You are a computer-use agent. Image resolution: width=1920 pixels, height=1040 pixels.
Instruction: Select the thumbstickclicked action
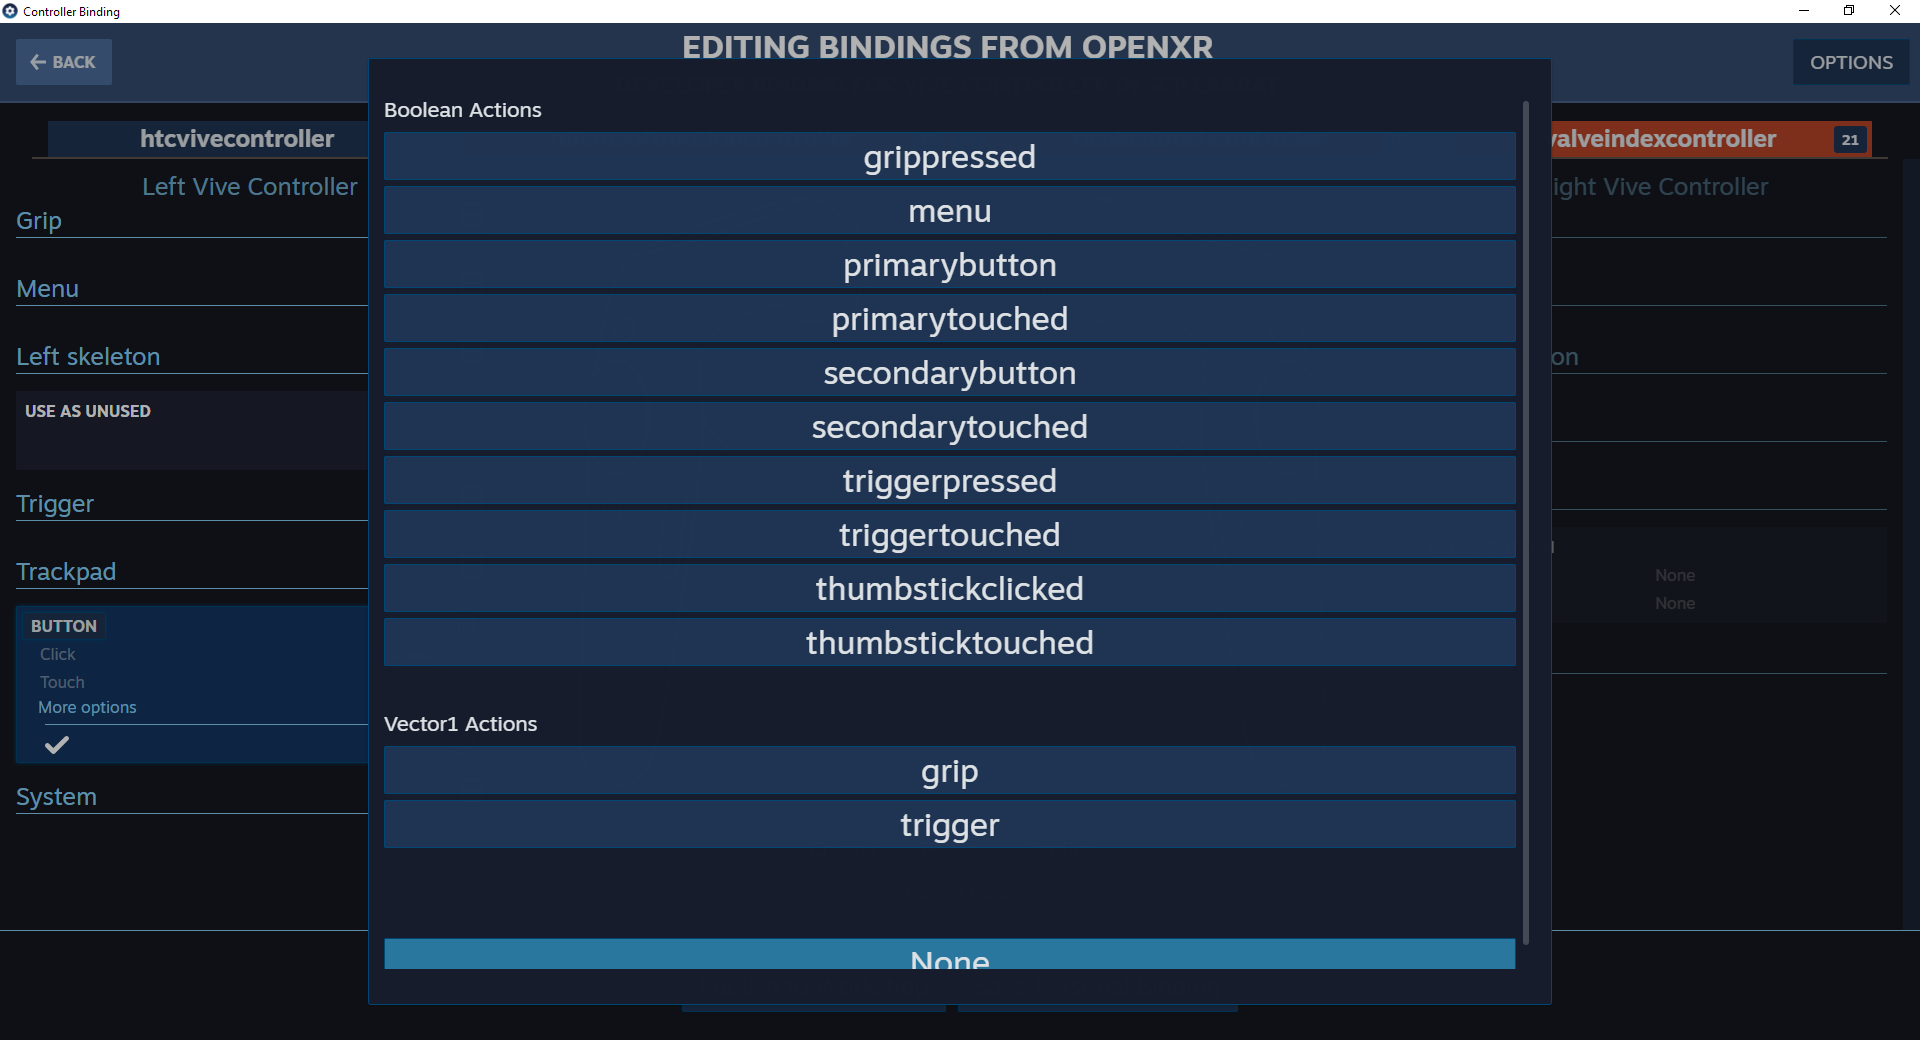[949, 589]
